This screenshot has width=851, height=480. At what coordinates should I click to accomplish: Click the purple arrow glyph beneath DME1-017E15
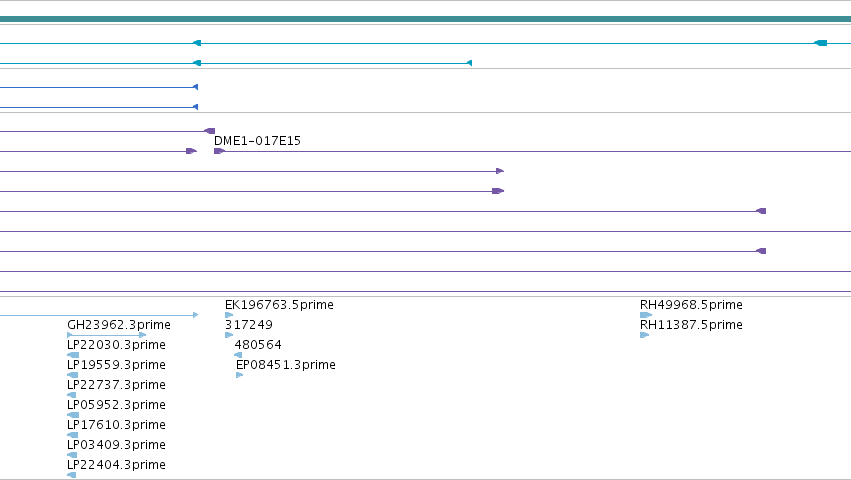pos(219,151)
